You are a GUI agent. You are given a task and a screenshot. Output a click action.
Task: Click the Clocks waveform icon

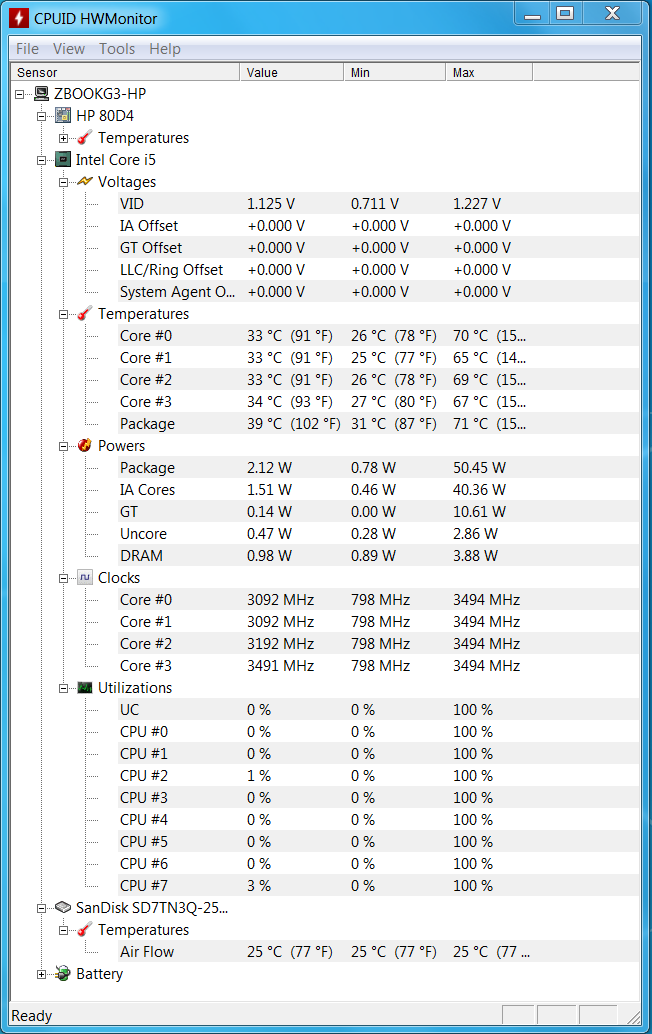[85, 578]
